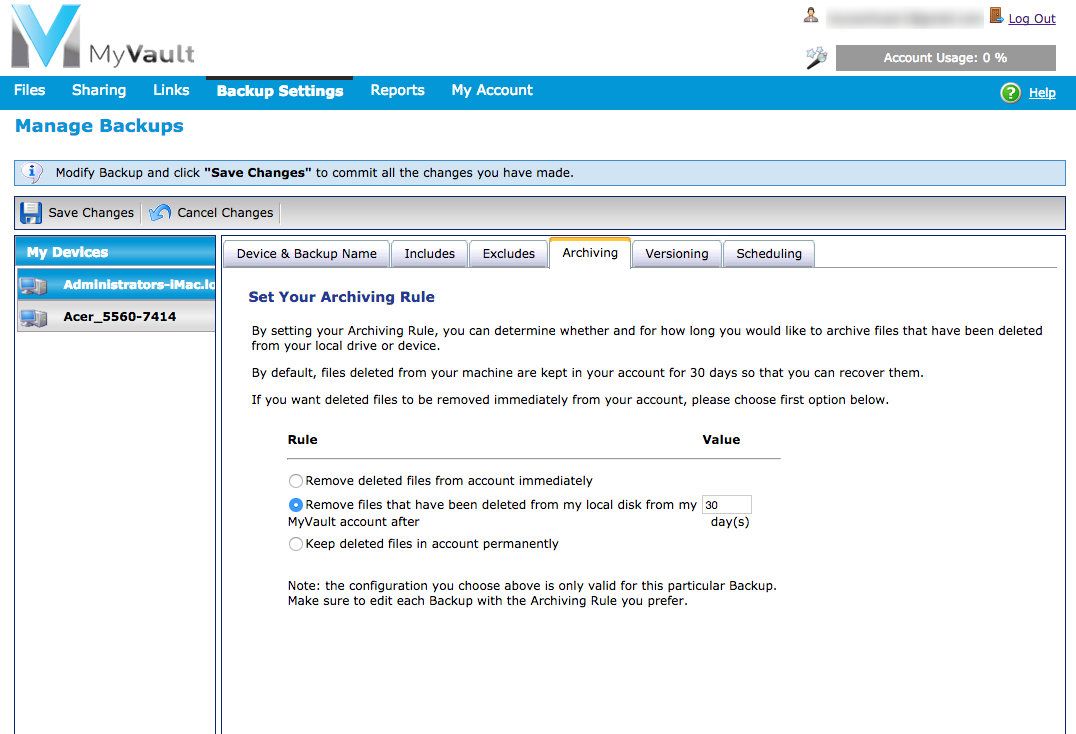Click the Administrators-iMac device computer icon
The width and height of the screenshot is (1076, 734).
(34, 285)
